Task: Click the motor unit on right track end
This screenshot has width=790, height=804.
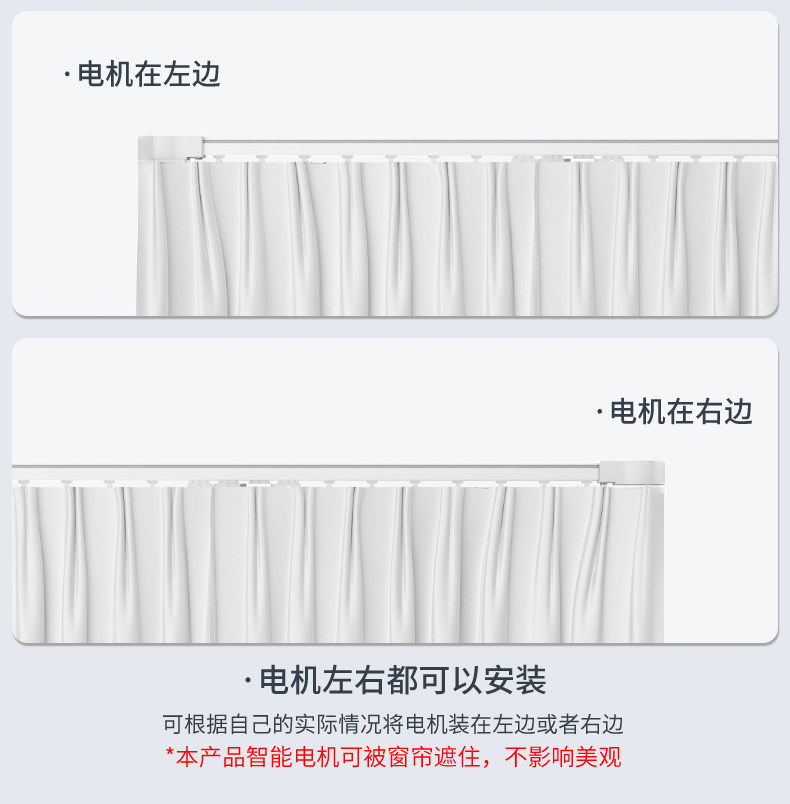Action: (x=632, y=472)
